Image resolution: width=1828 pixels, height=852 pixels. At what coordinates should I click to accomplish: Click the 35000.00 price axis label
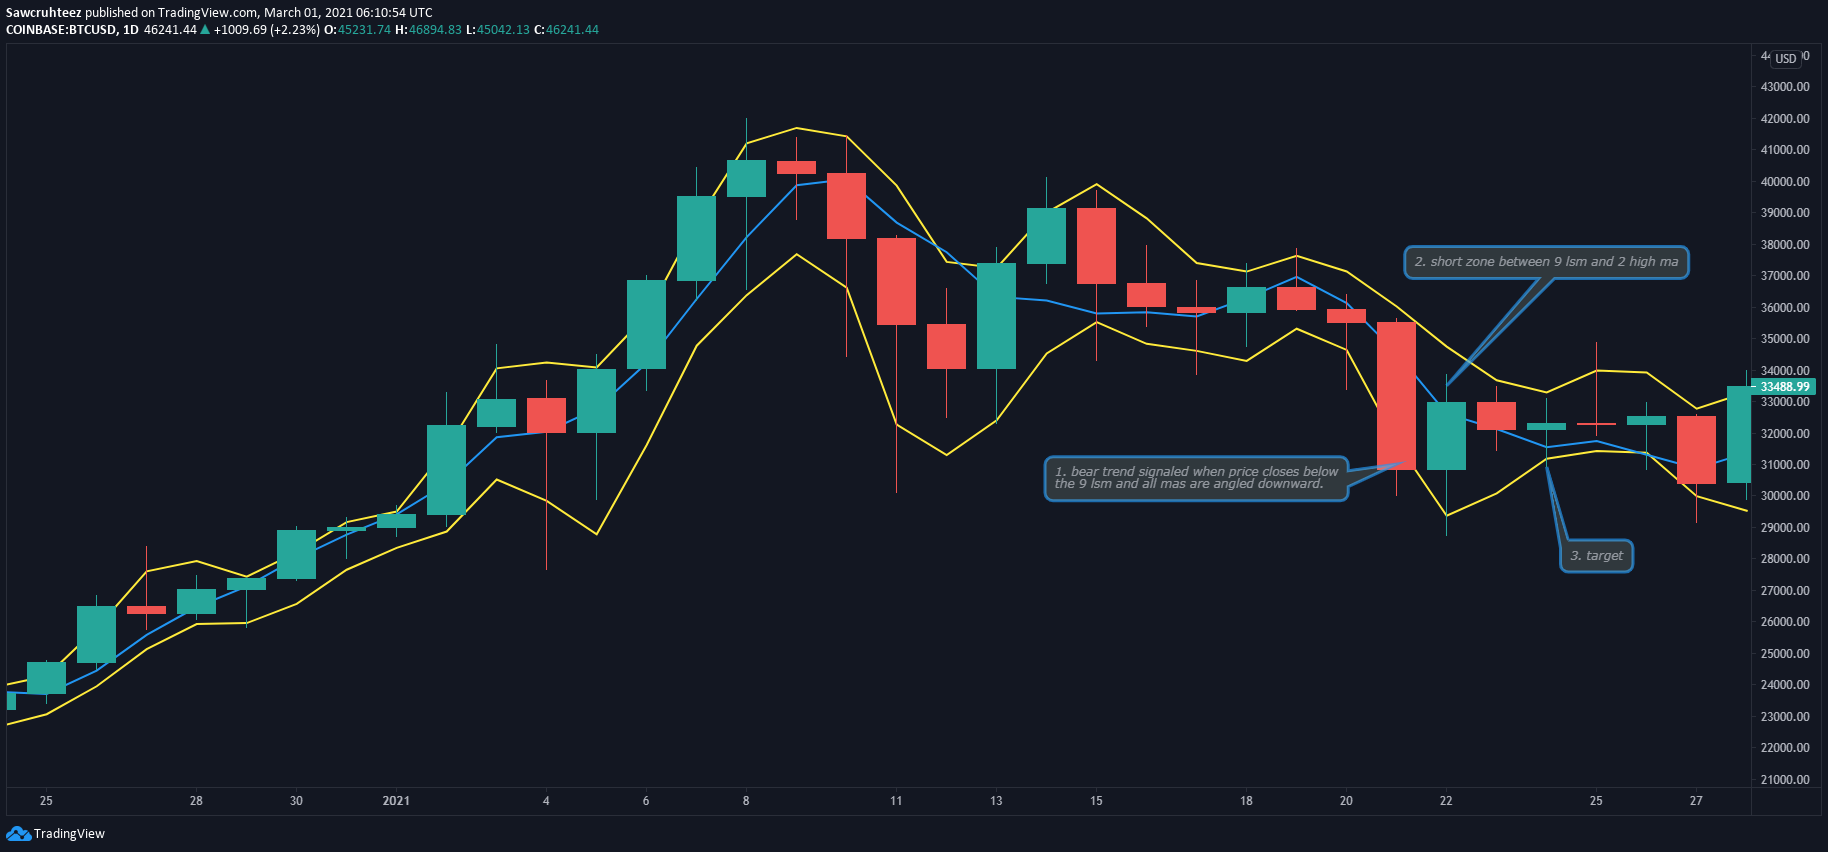pyautogui.click(x=1785, y=339)
